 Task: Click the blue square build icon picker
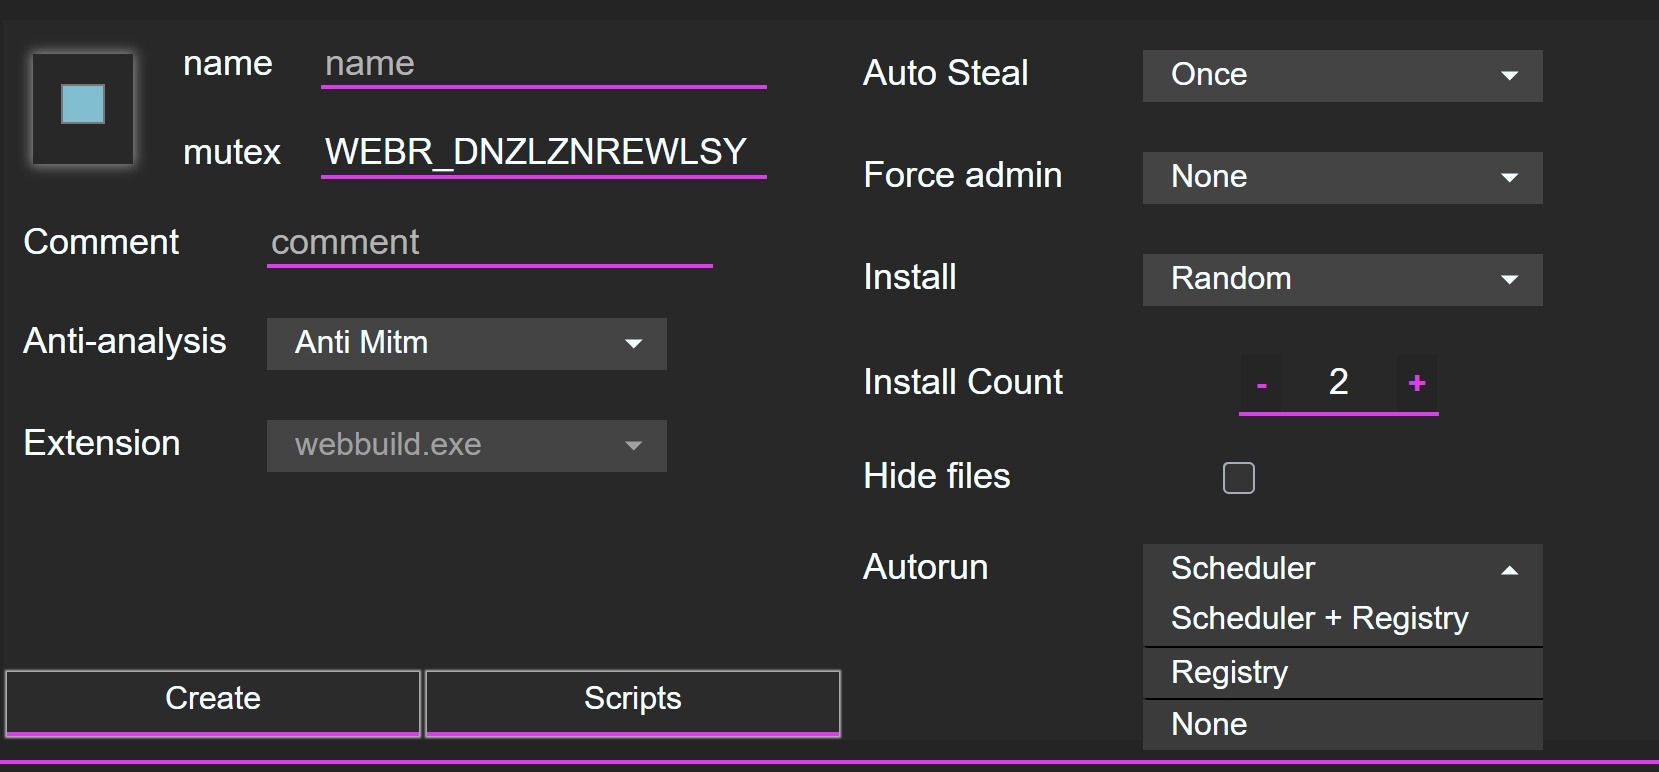[x=83, y=107]
